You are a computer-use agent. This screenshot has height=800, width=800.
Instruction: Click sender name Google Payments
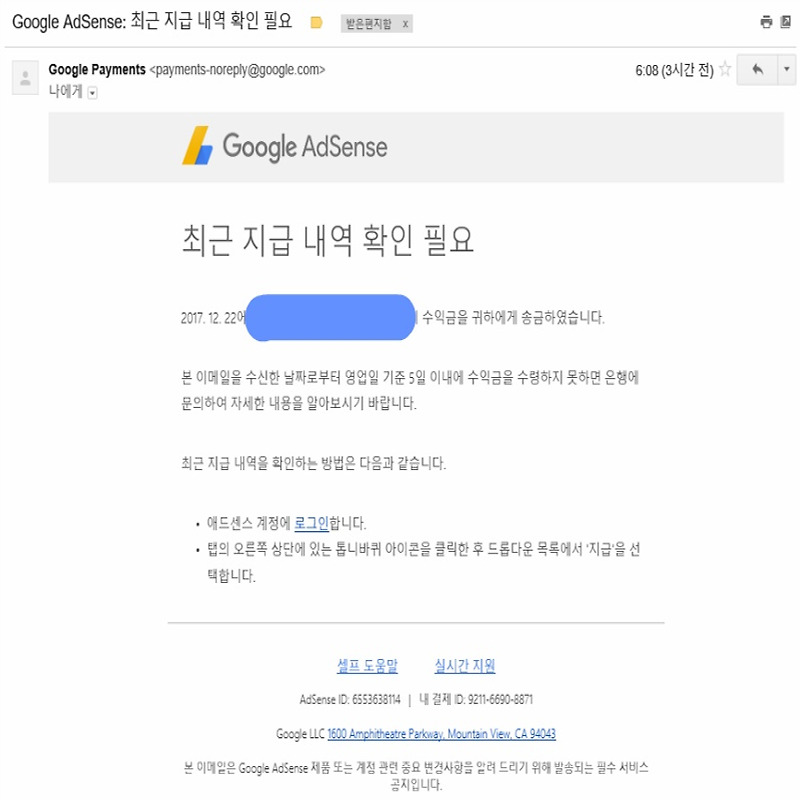97,69
